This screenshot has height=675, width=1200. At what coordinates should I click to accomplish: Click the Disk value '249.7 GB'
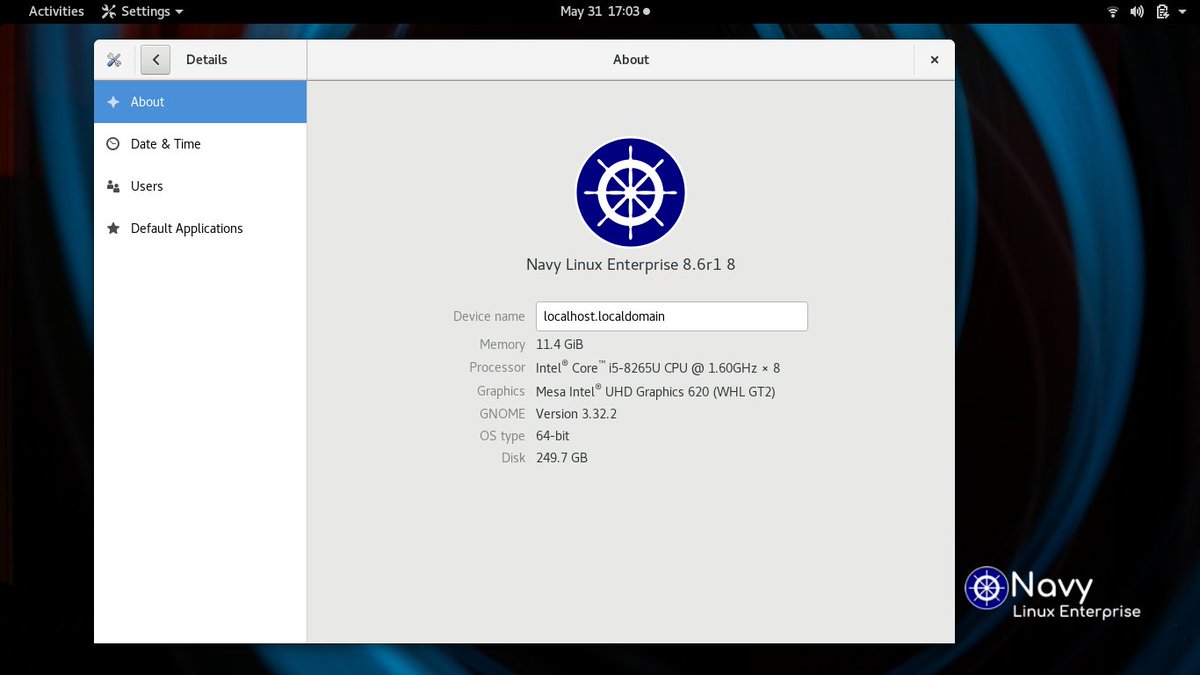[x=562, y=458]
